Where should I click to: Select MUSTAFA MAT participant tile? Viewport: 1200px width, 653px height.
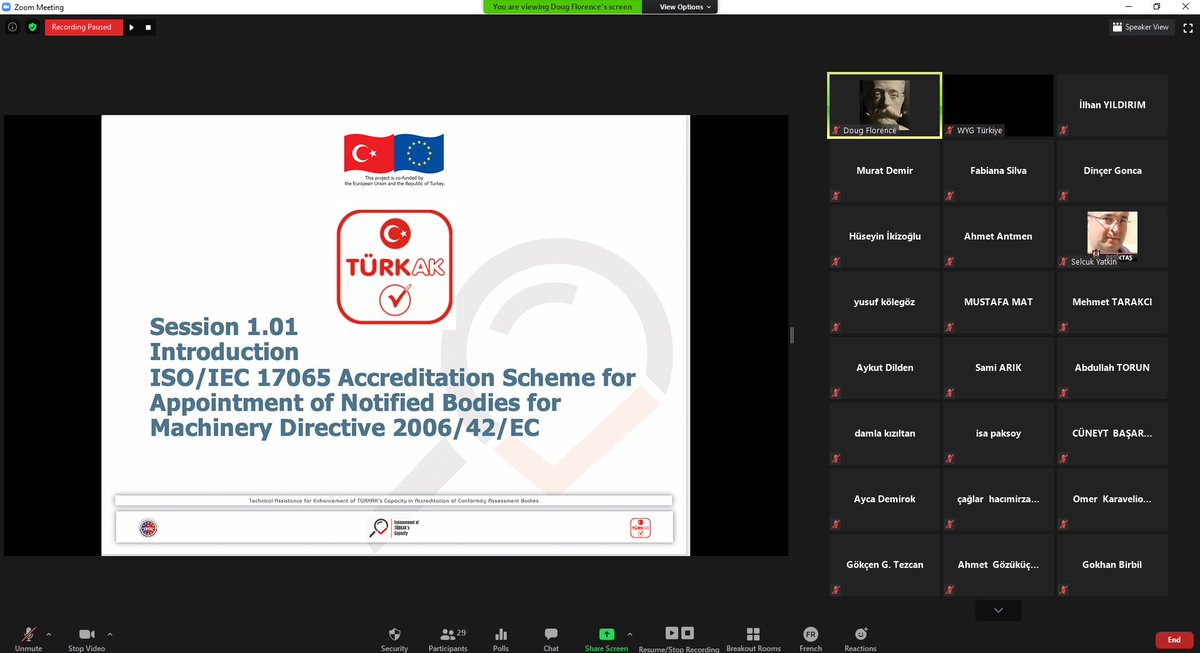[998, 302]
